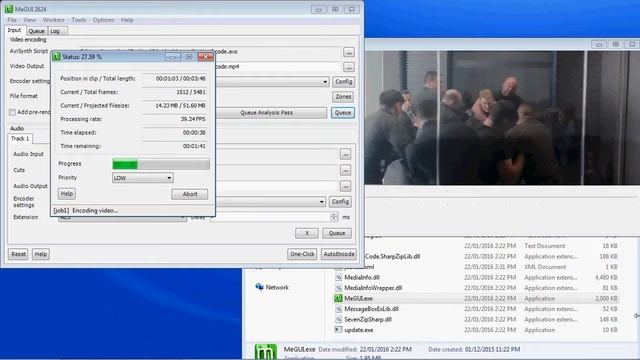The image size is (640, 360).
Task: Open the AutoEncode dialog
Action: pos(338,254)
